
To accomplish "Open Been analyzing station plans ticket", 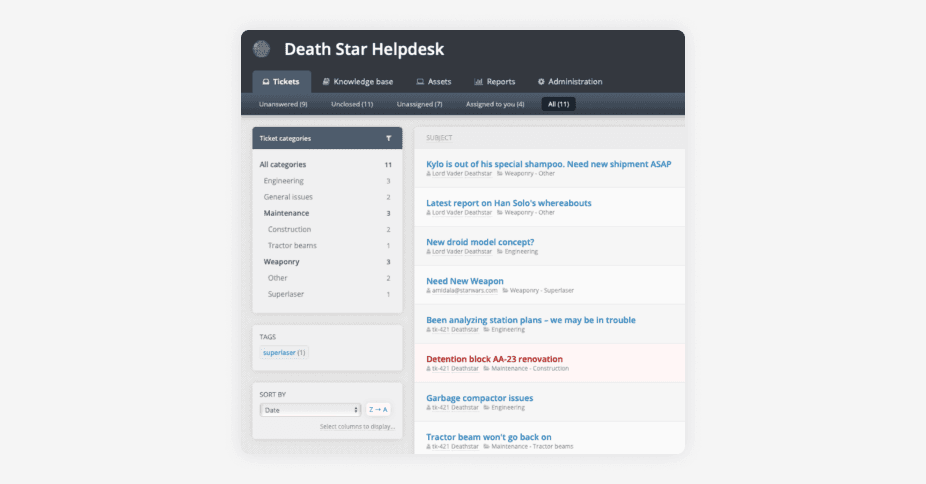I will [531, 320].
